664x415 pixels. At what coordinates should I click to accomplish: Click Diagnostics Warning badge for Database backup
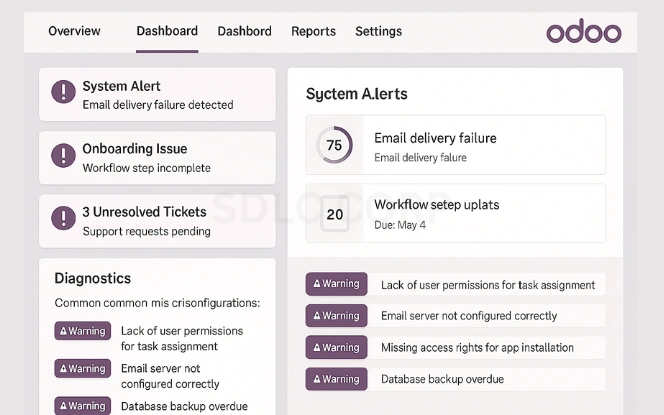click(x=83, y=406)
